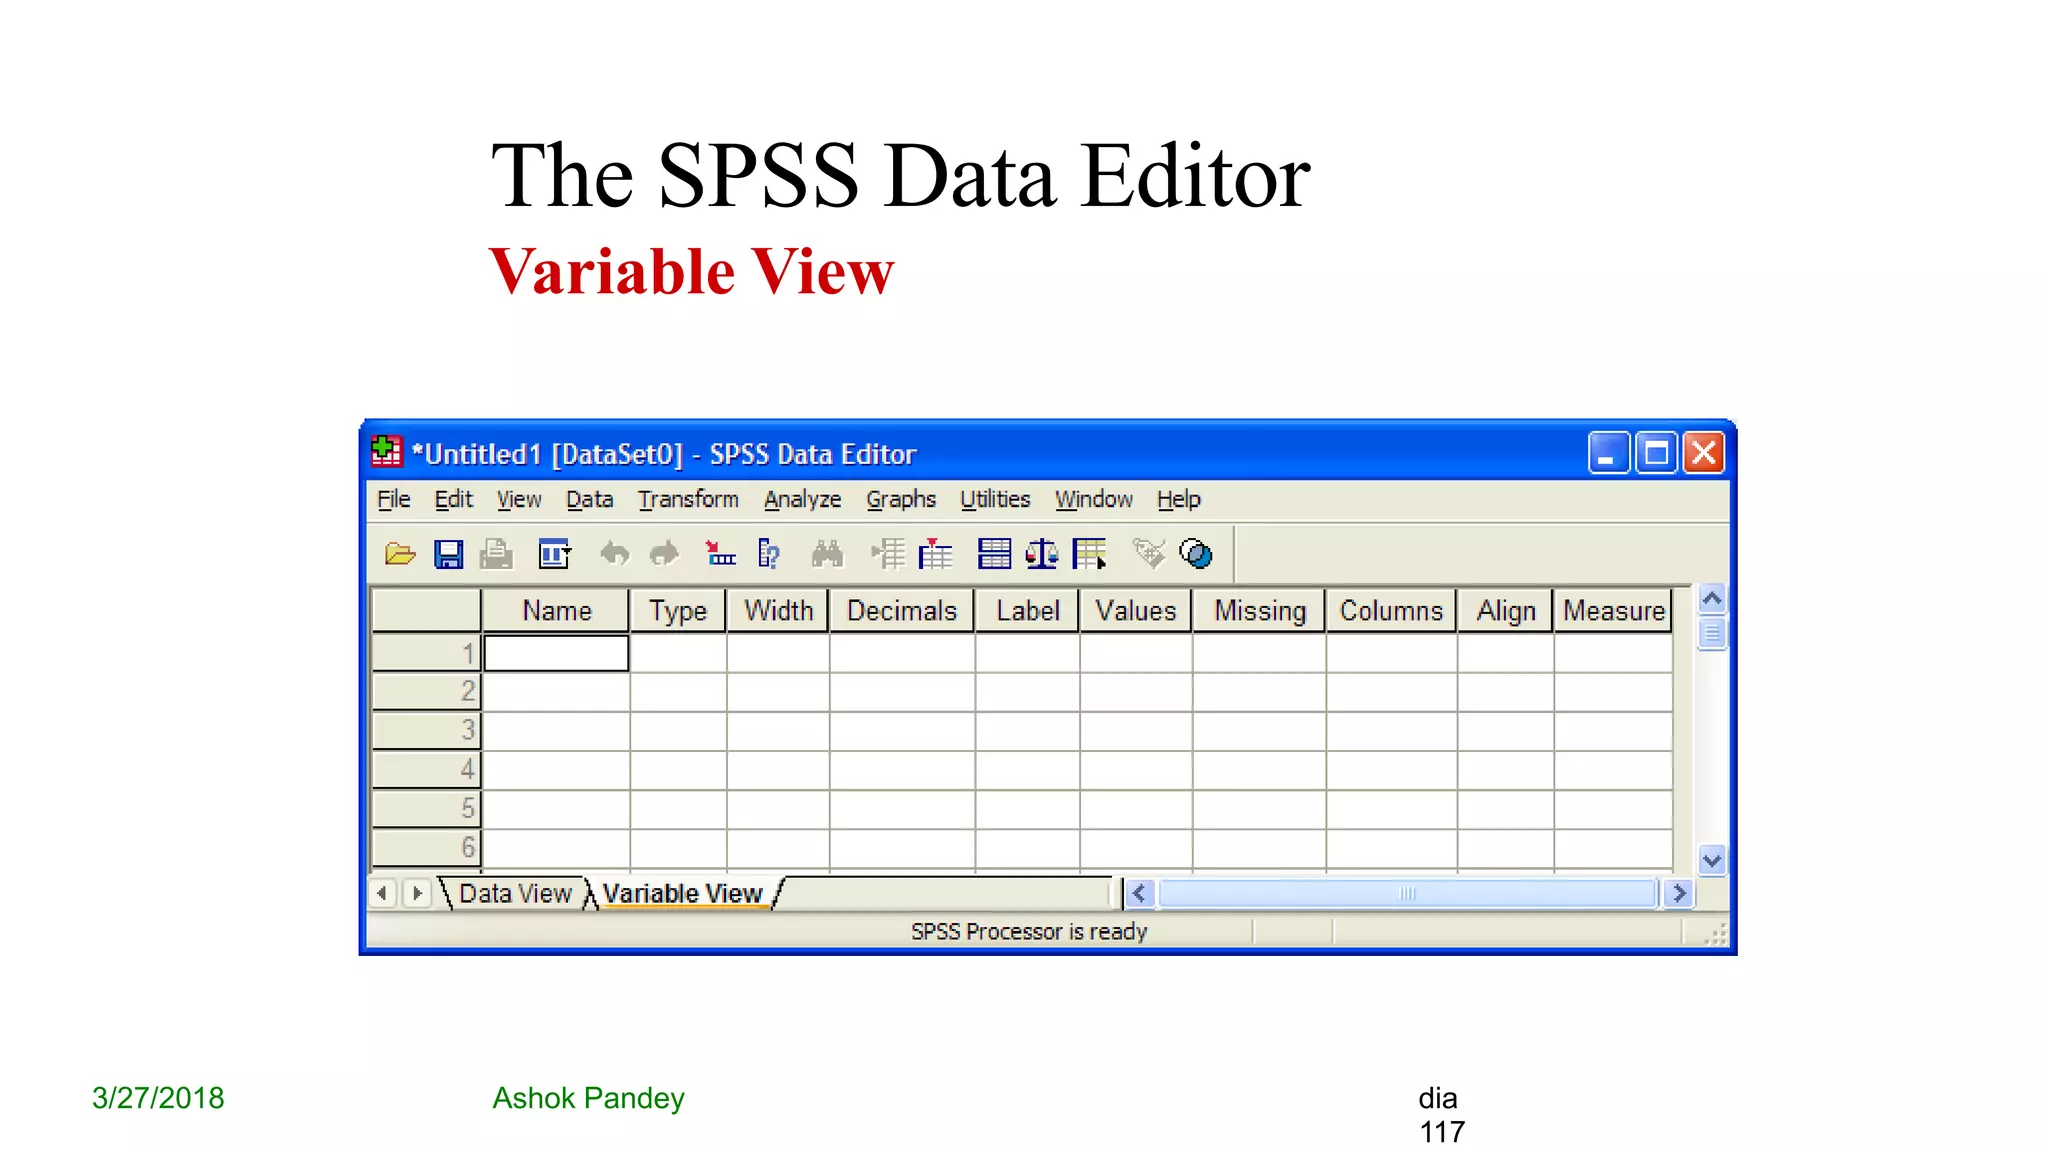Screen dimensions: 2048x1152
Task: Click the tab scroll right arrow
Action: click(418, 893)
